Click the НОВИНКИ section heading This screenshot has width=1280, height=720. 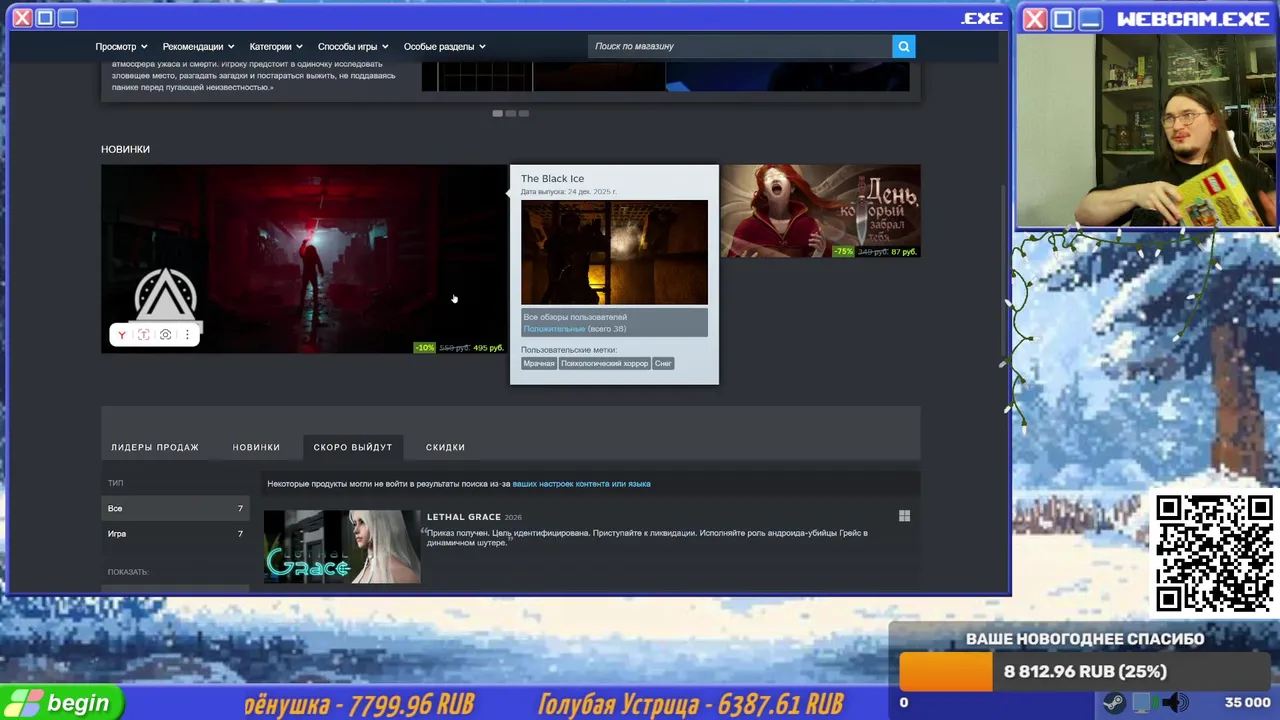pos(125,149)
